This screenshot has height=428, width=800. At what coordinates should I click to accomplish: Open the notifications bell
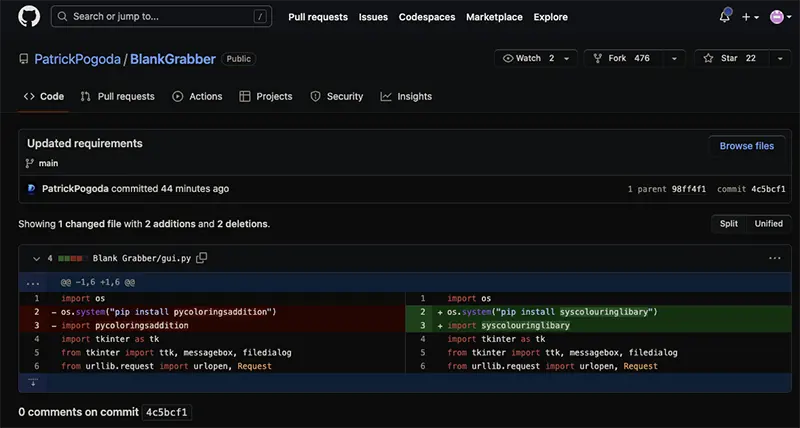coord(725,16)
